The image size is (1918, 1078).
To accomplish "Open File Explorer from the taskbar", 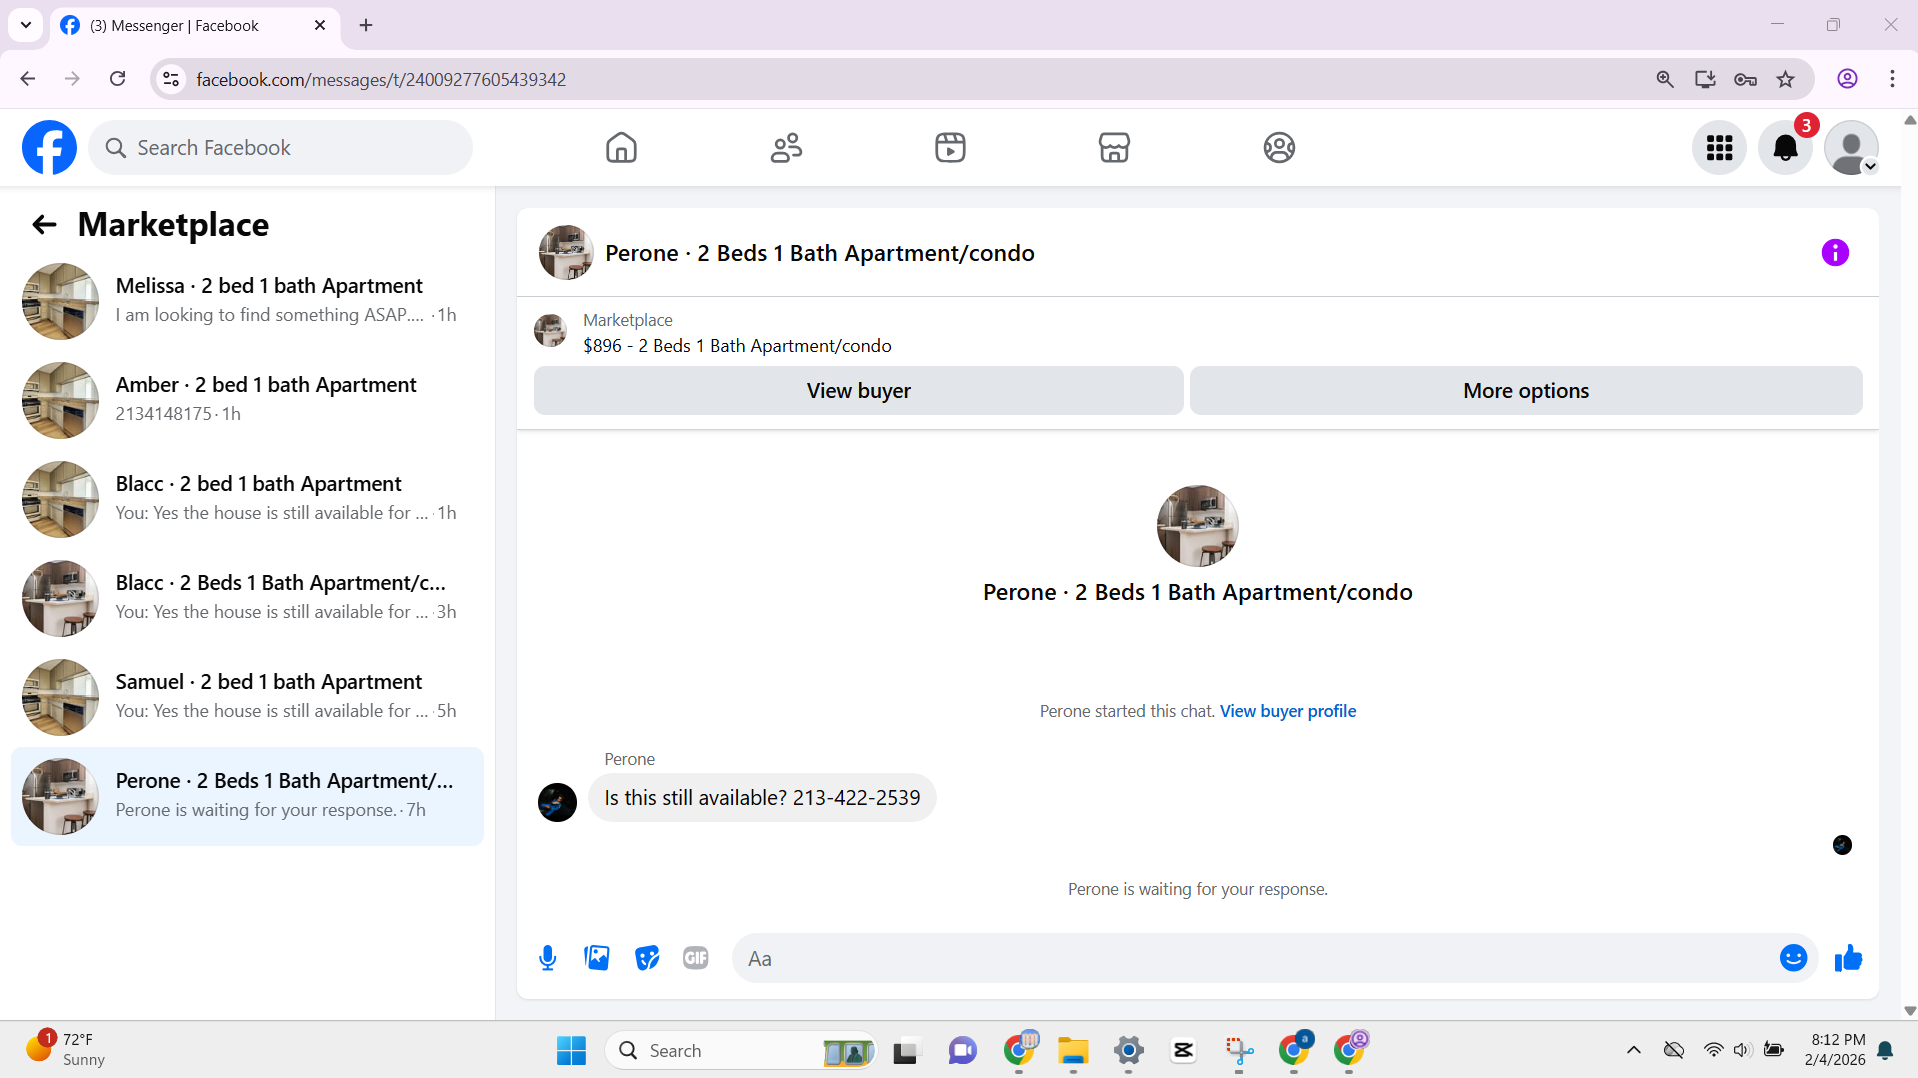I will click(1073, 1050).
